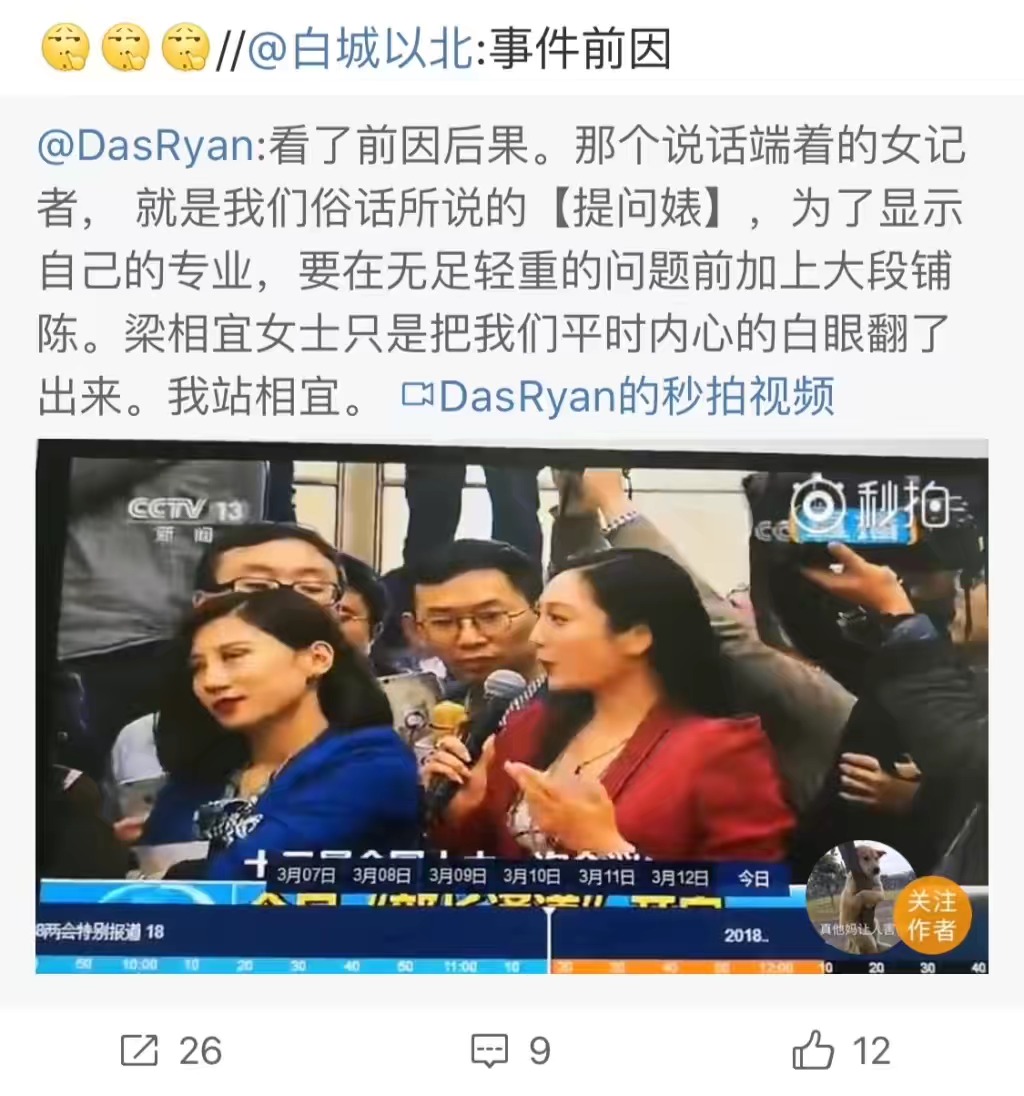Select the 3月12日 date tab
The image size is (1024, 1096).
pos(680,875)
